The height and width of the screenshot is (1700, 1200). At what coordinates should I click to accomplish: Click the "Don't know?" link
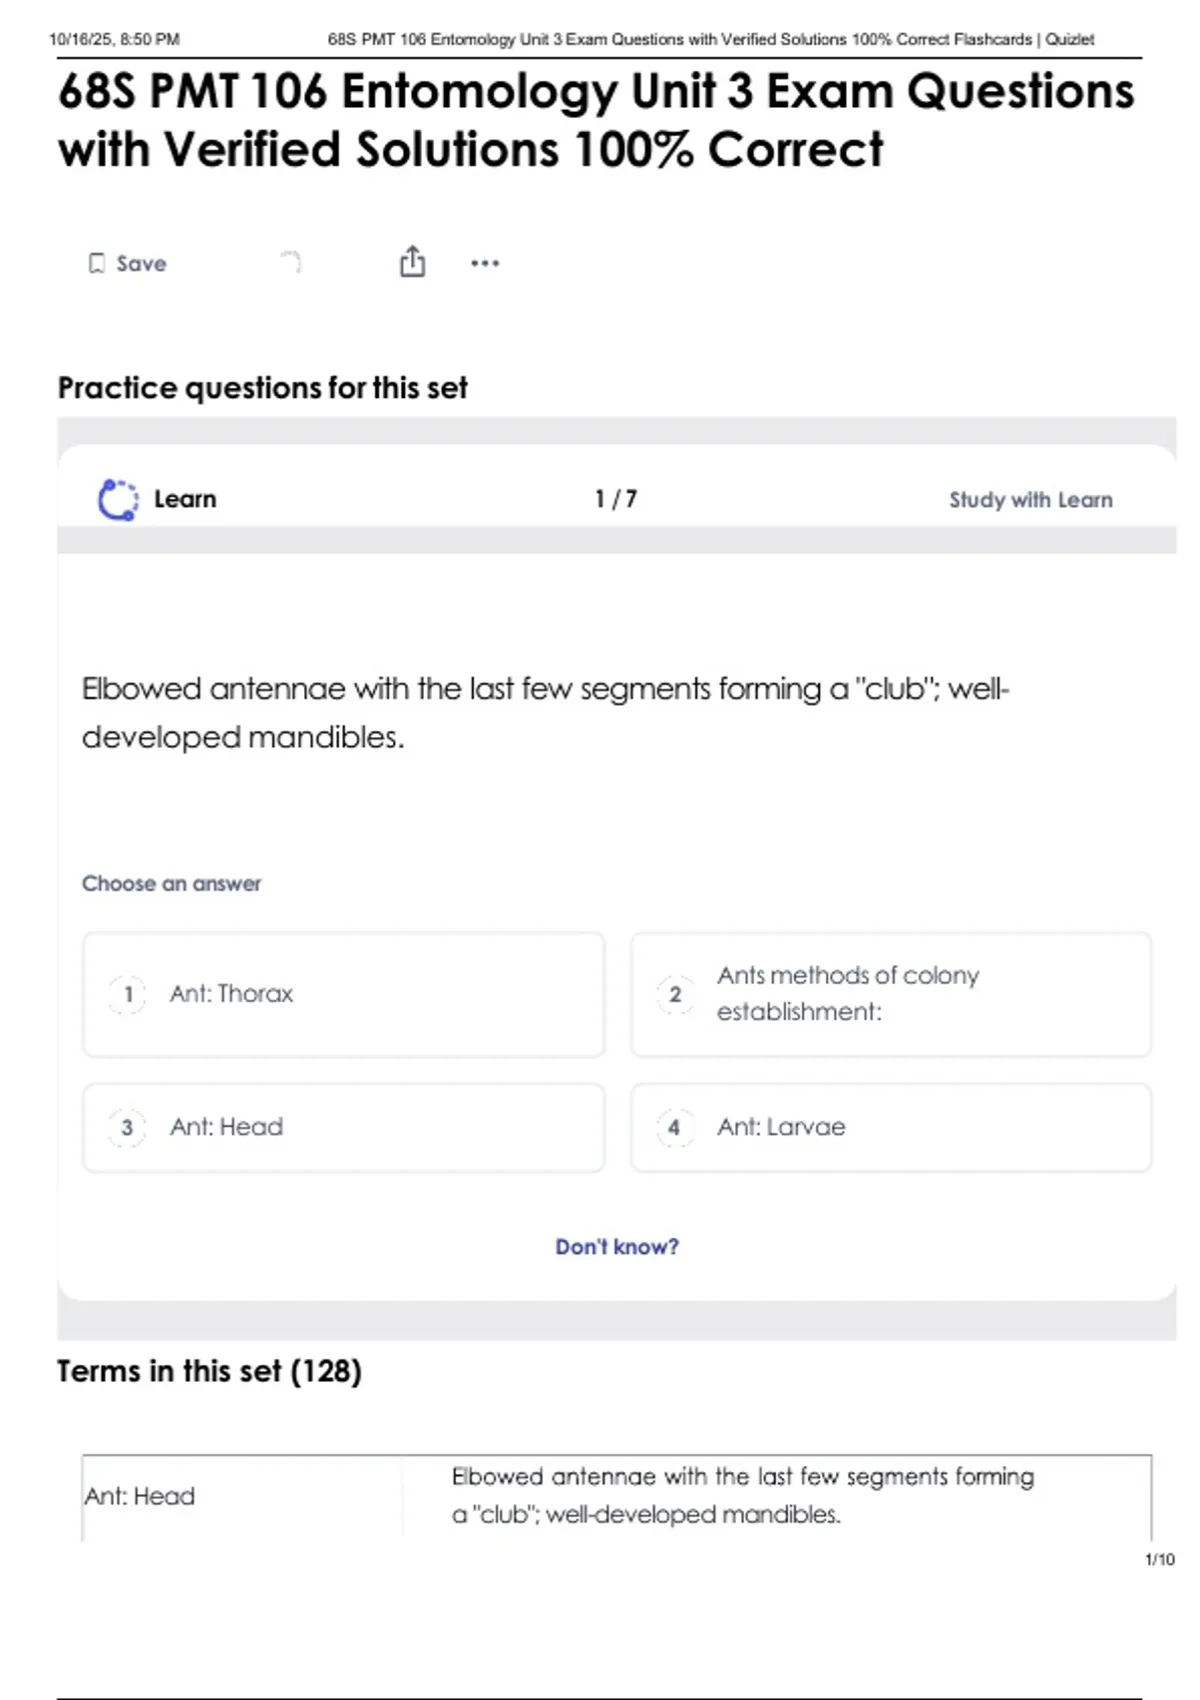617,1247
